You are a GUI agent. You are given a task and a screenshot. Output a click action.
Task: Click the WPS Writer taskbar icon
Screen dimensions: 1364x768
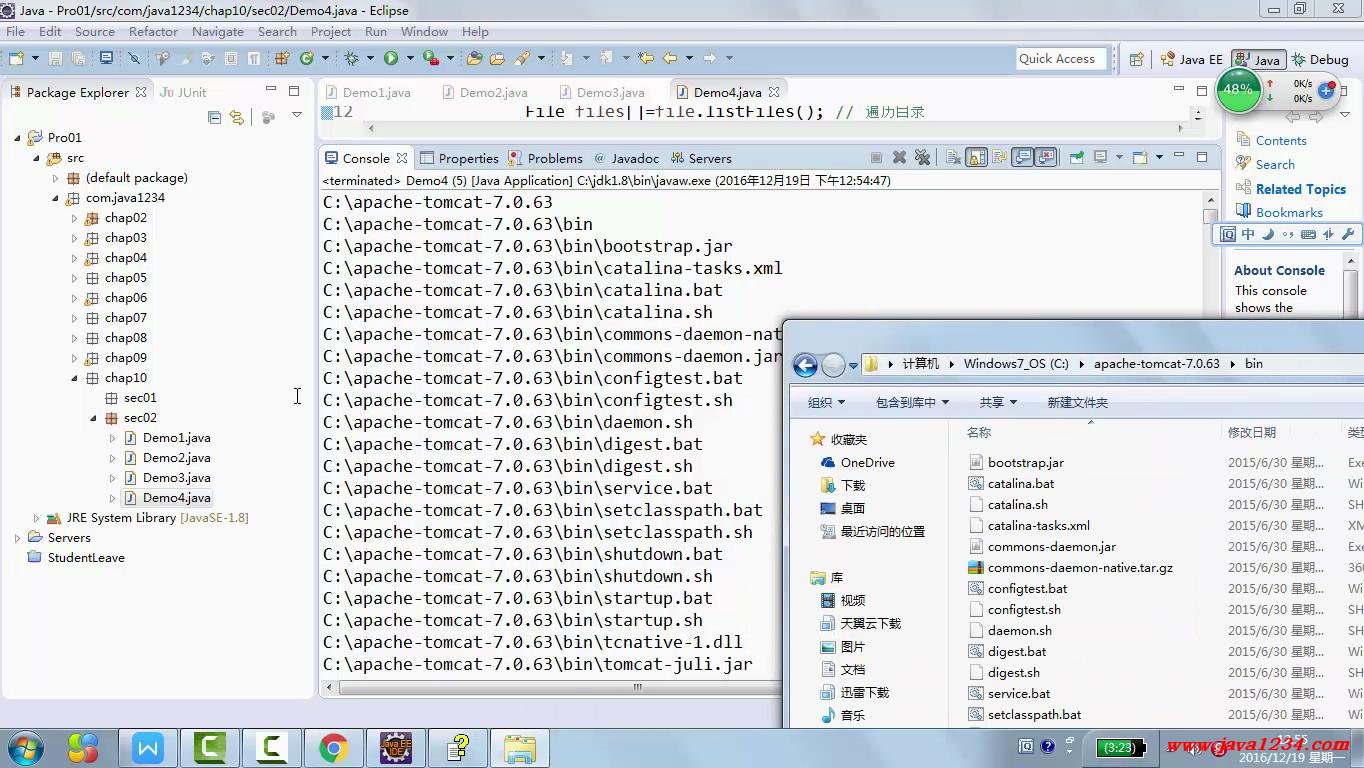147,747
